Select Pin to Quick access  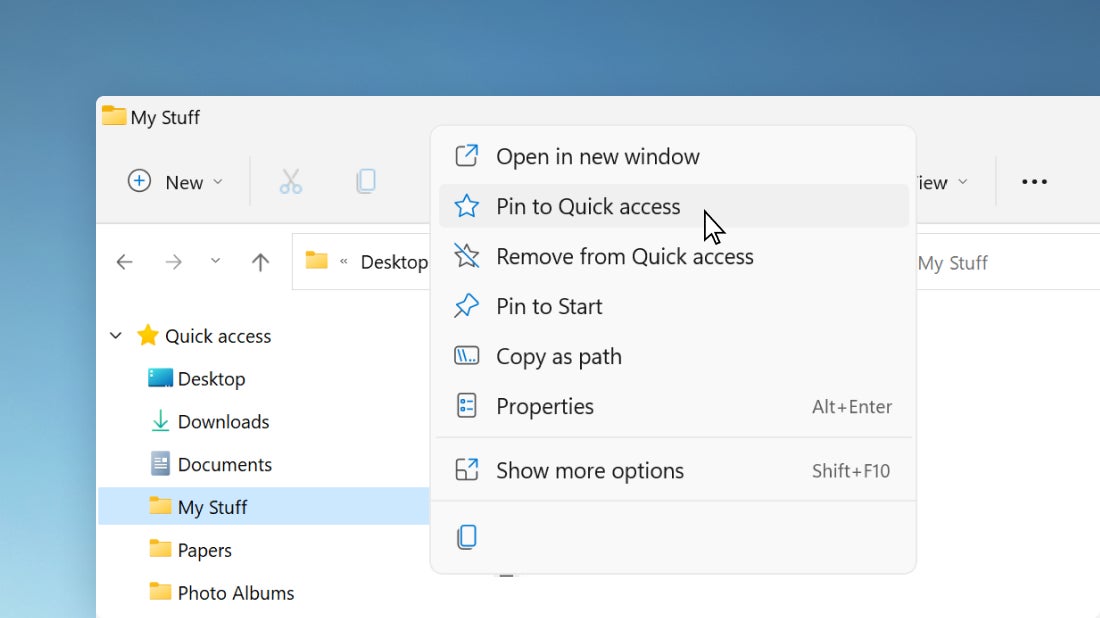[x=588, y=206]
